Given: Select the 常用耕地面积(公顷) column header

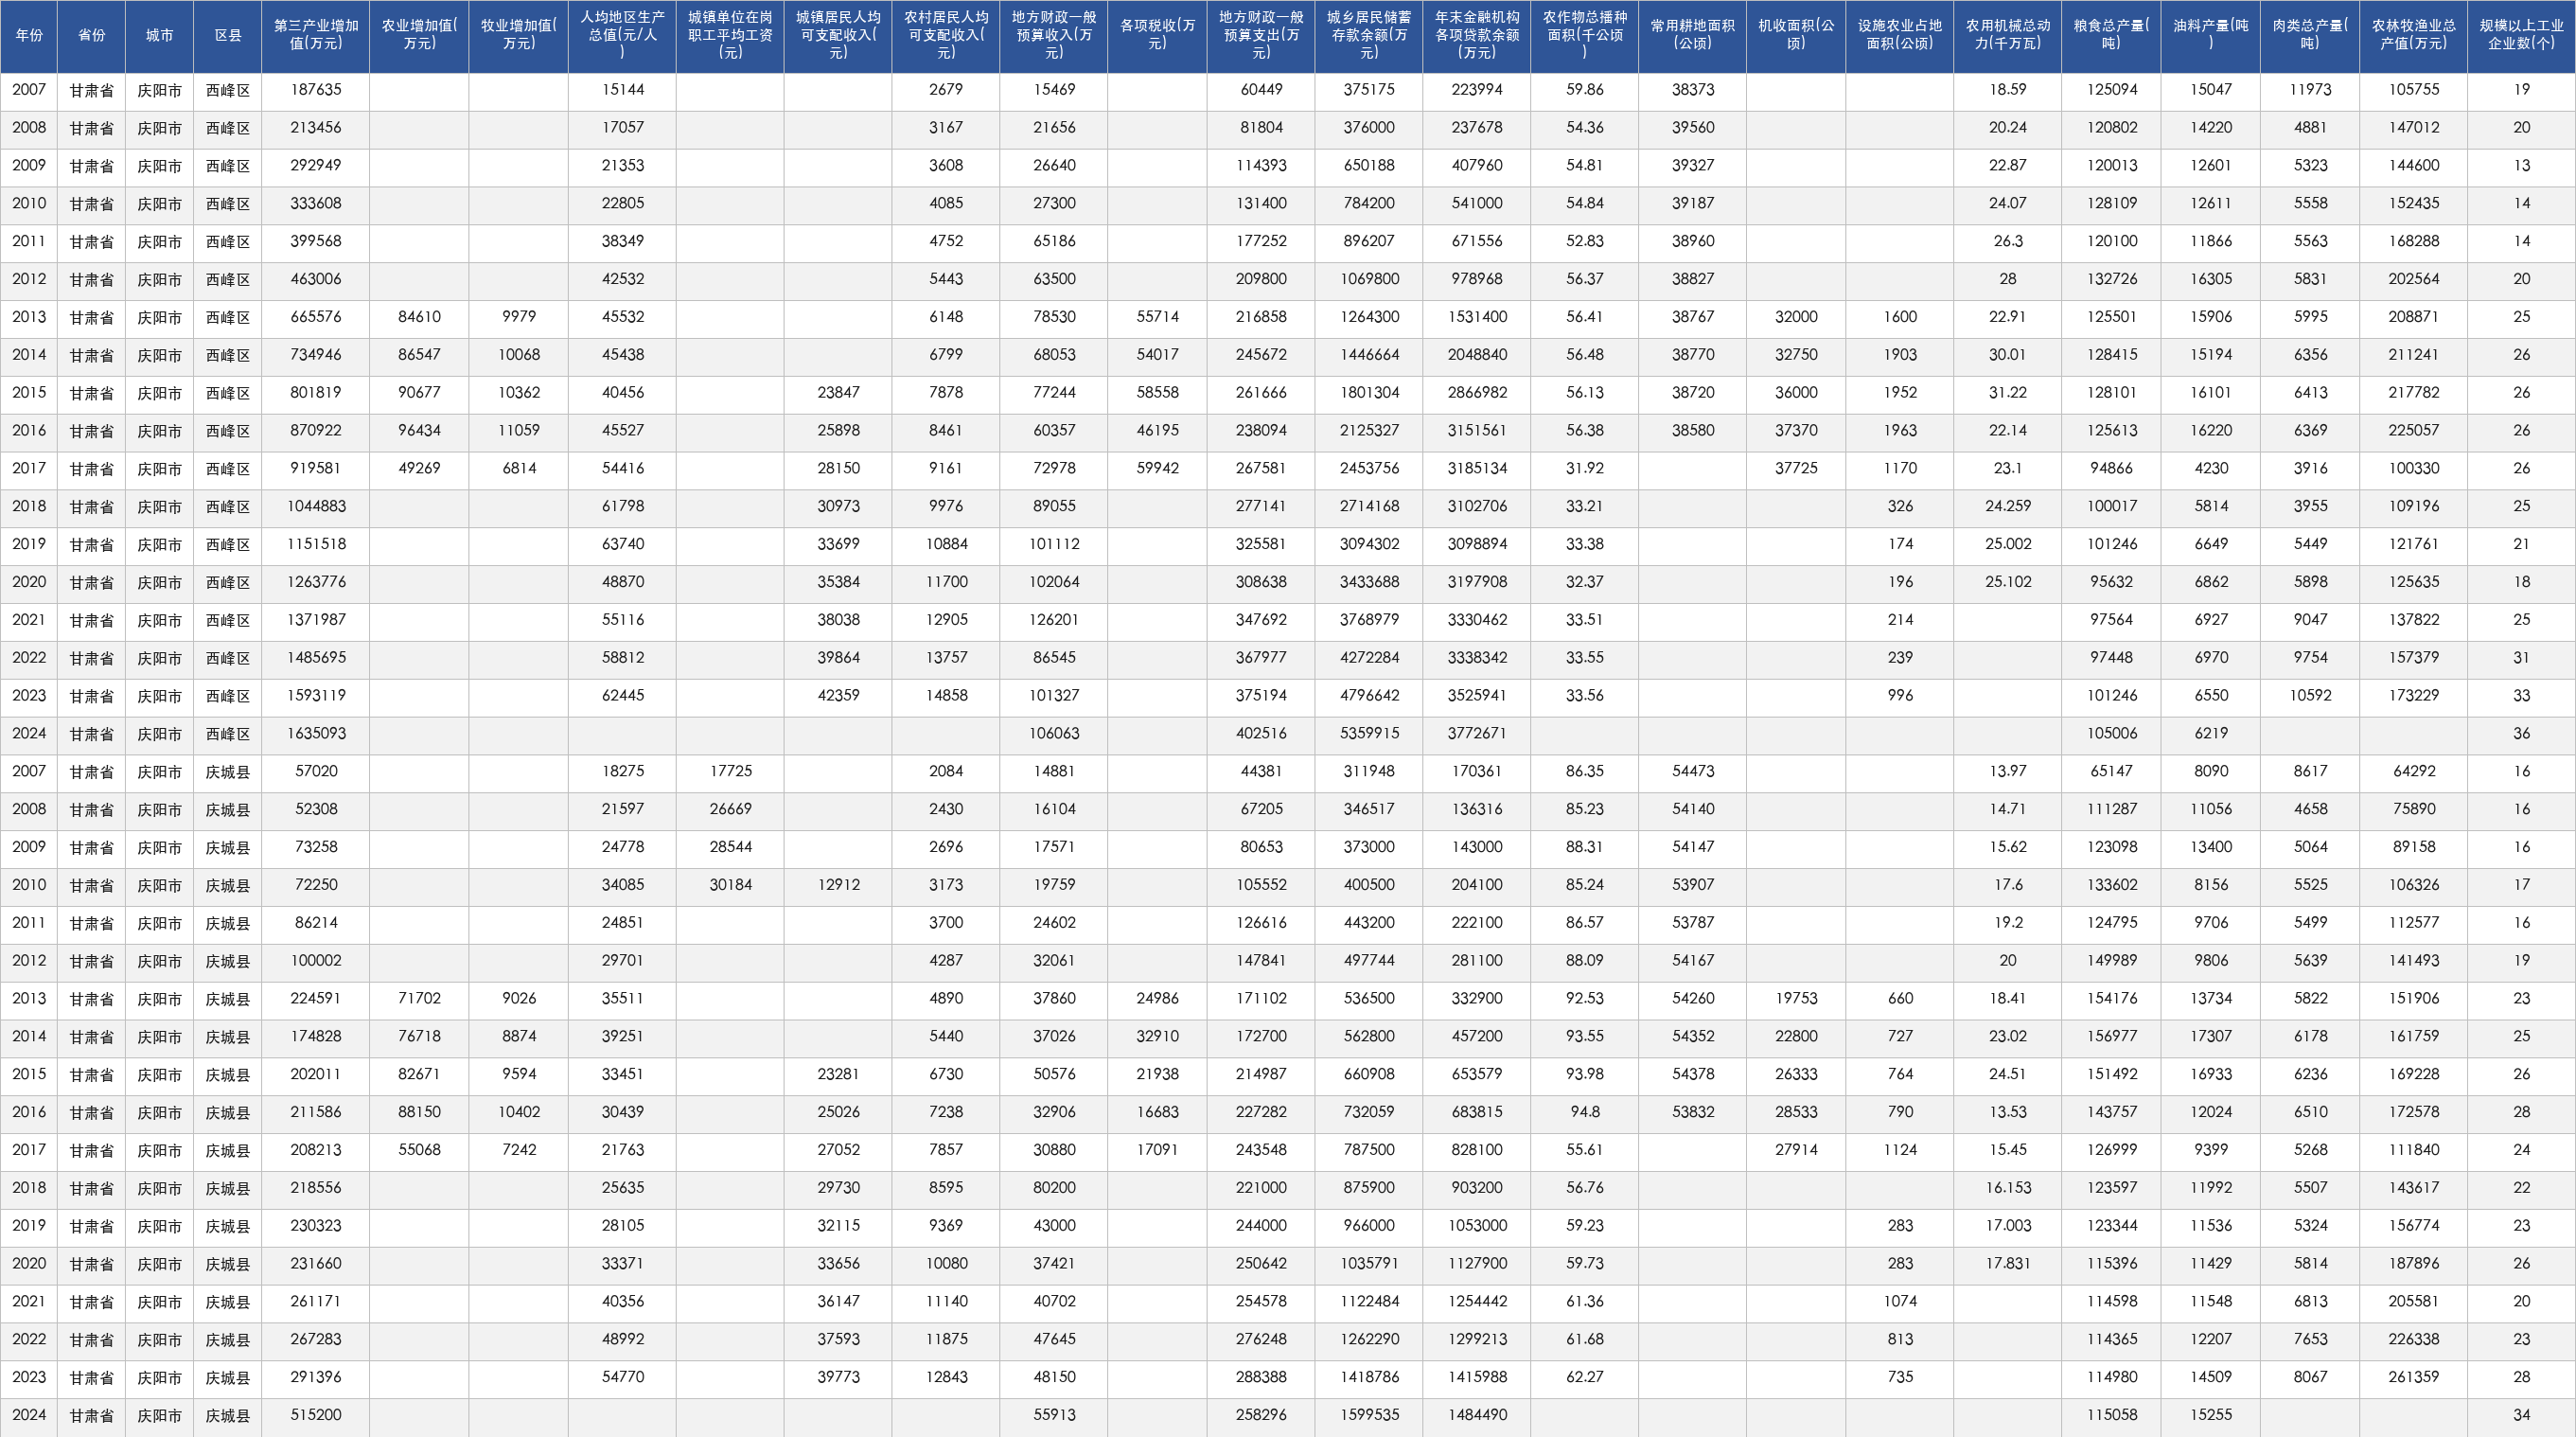Looking at the screenshot, I should coord(1692,35).
